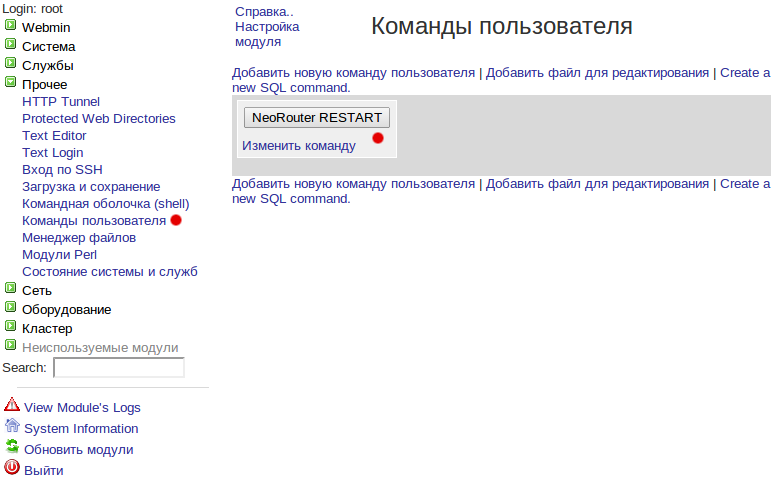
Task: Open the HTTP Tunnel module
Action: coord(61,102)
